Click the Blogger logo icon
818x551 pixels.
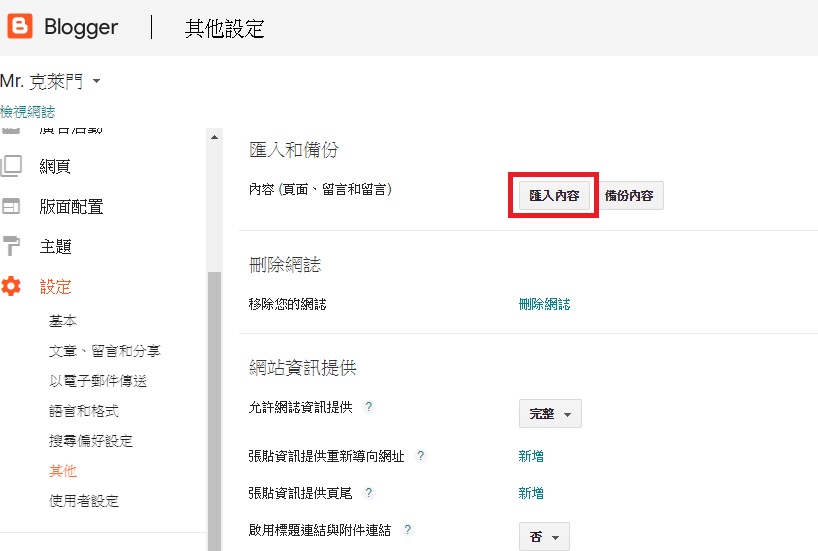(20, 26)
